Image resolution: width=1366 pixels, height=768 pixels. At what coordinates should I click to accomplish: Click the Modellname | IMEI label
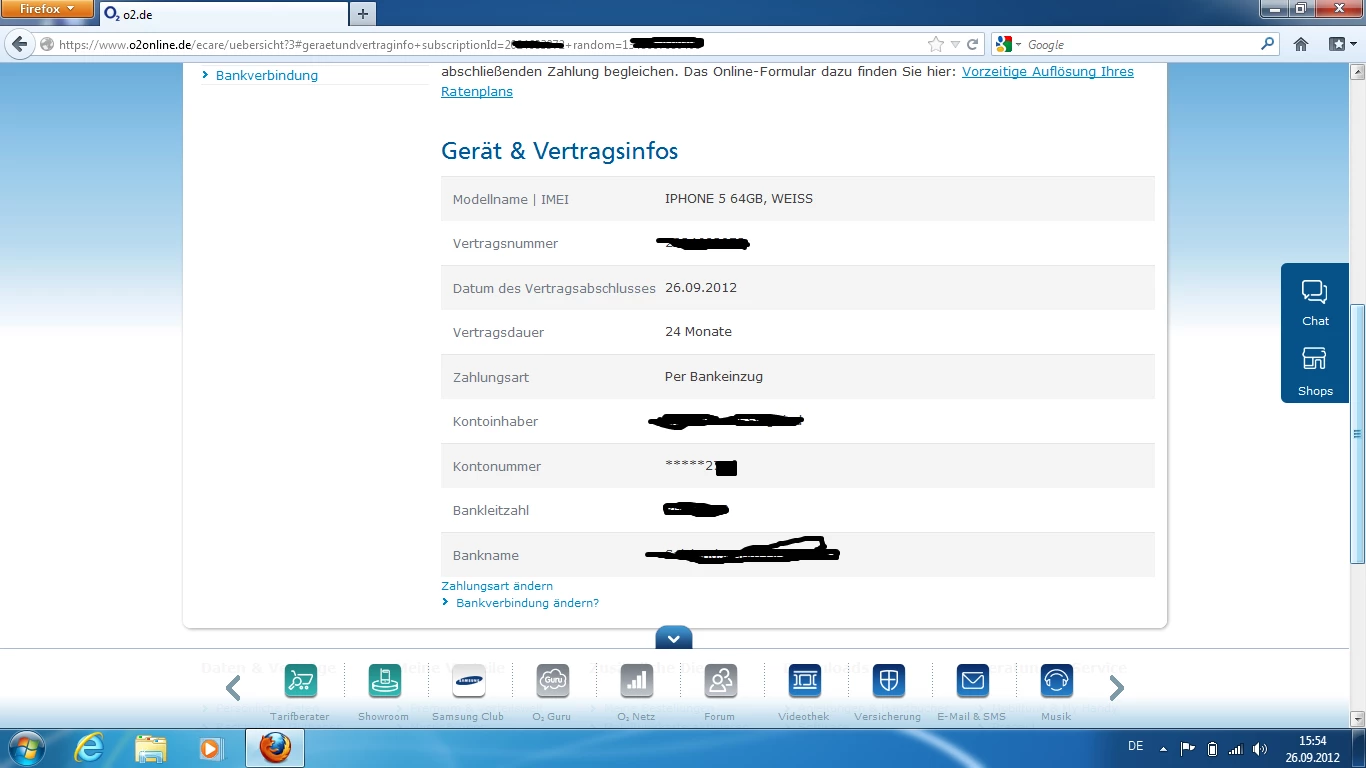[x=511, y=199]
